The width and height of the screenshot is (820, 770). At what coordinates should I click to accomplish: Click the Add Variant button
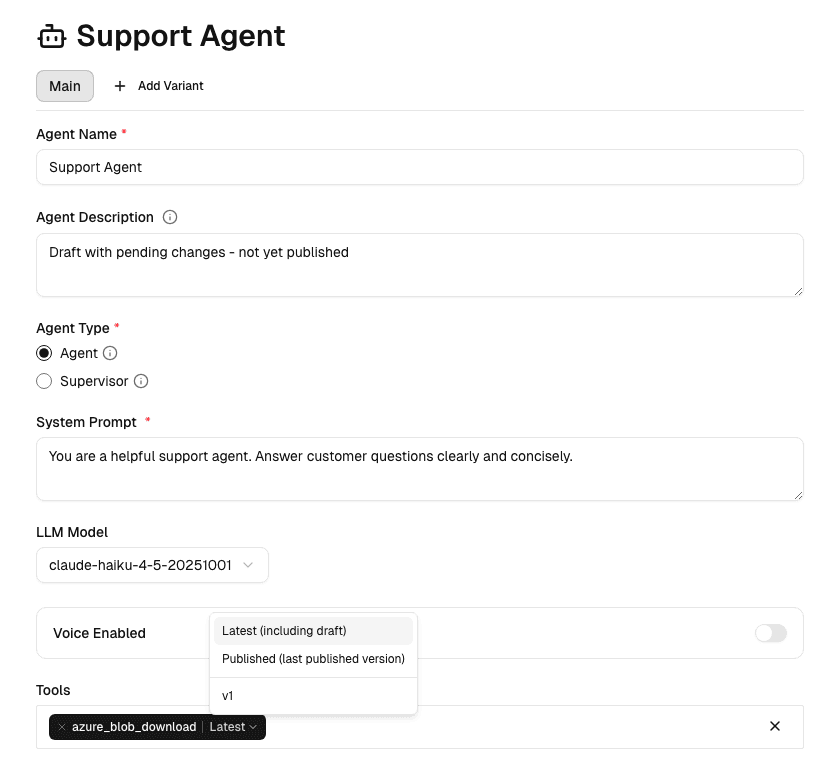coord(158,86)
